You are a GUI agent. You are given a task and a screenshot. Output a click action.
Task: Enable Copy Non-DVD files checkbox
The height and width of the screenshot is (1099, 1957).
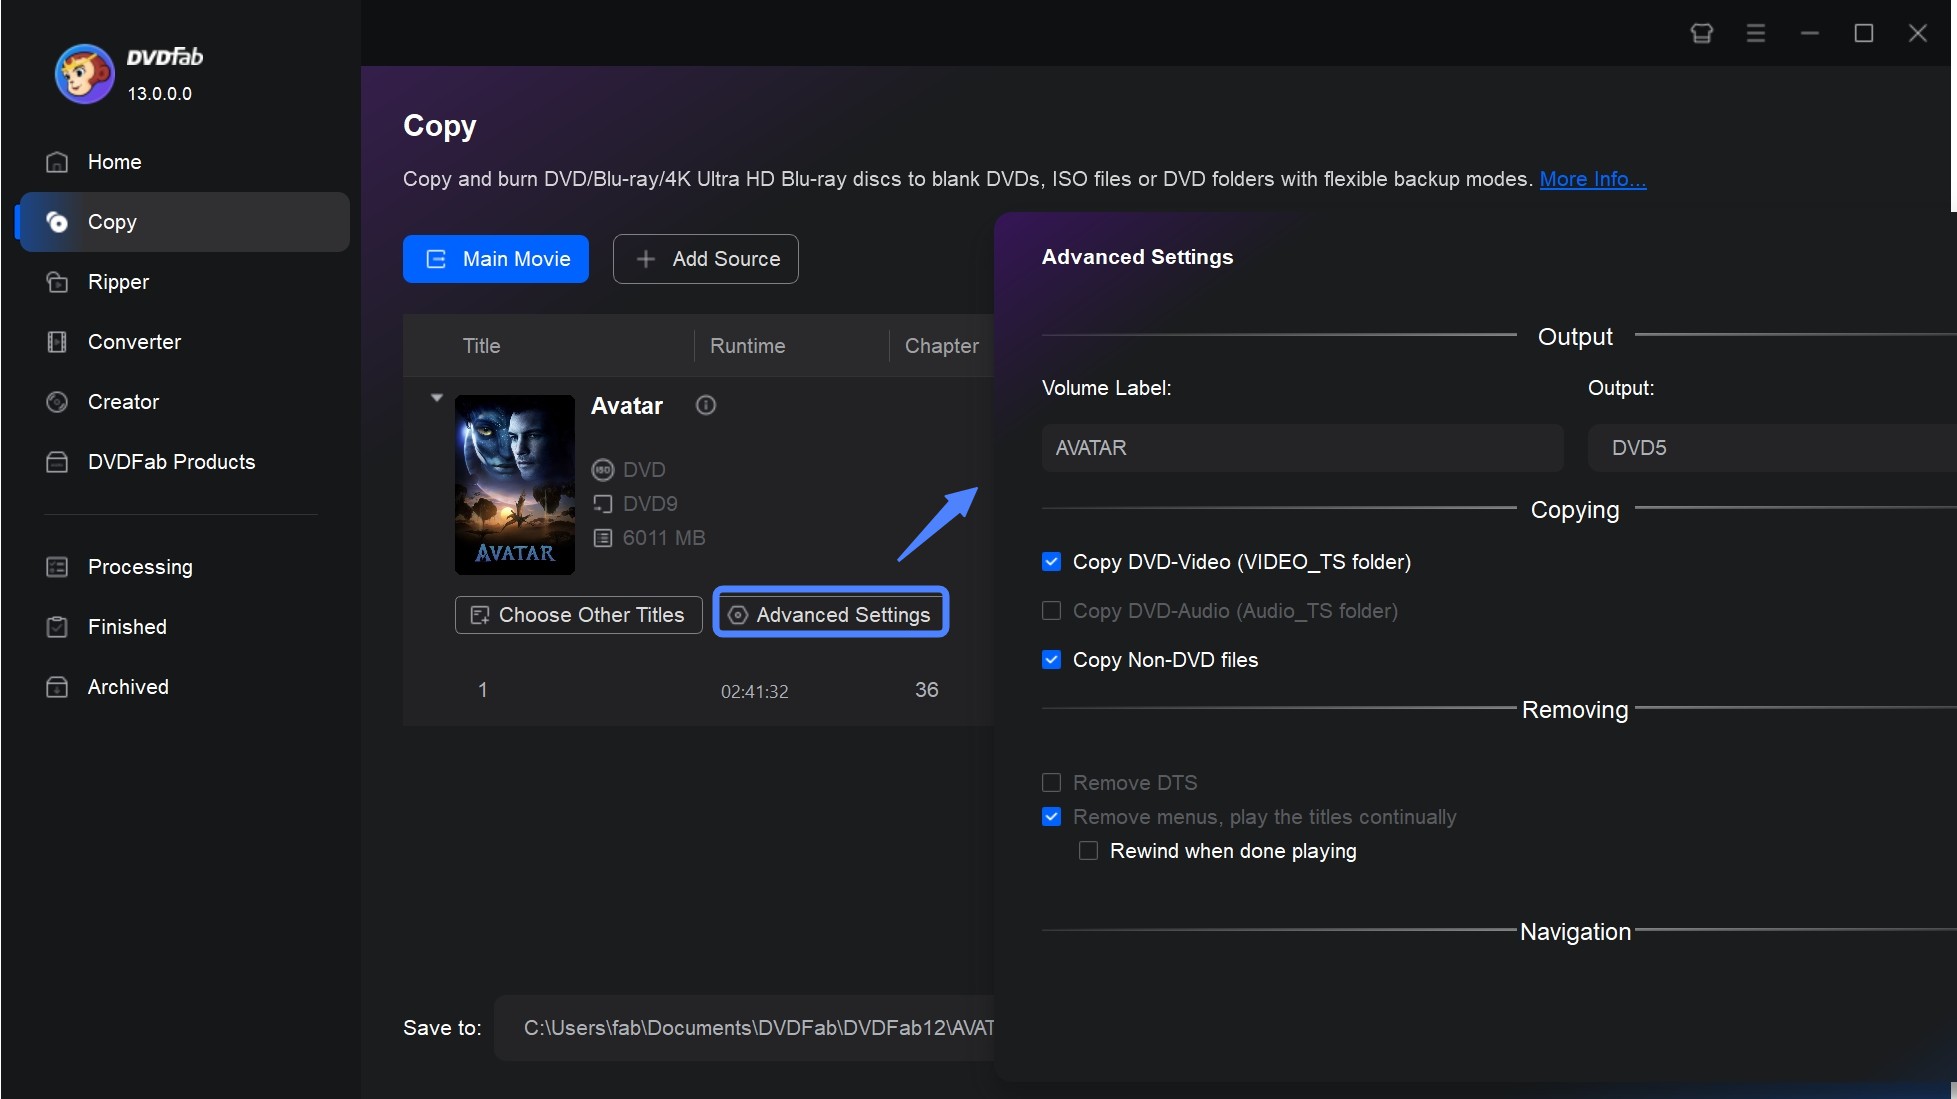[1052, 658]
